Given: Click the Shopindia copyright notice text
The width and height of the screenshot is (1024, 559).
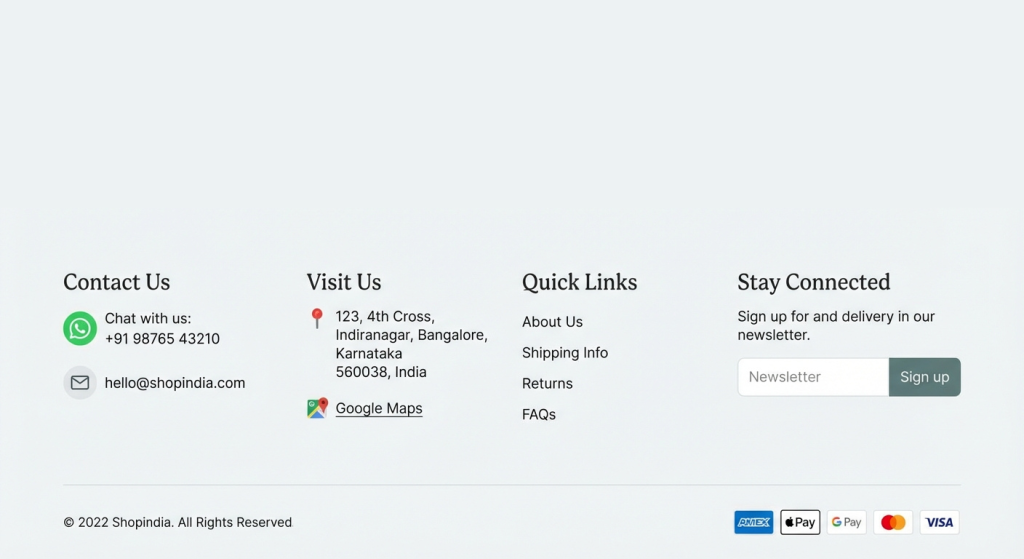Looking at the screenshot, I should [x=178, y=522].
